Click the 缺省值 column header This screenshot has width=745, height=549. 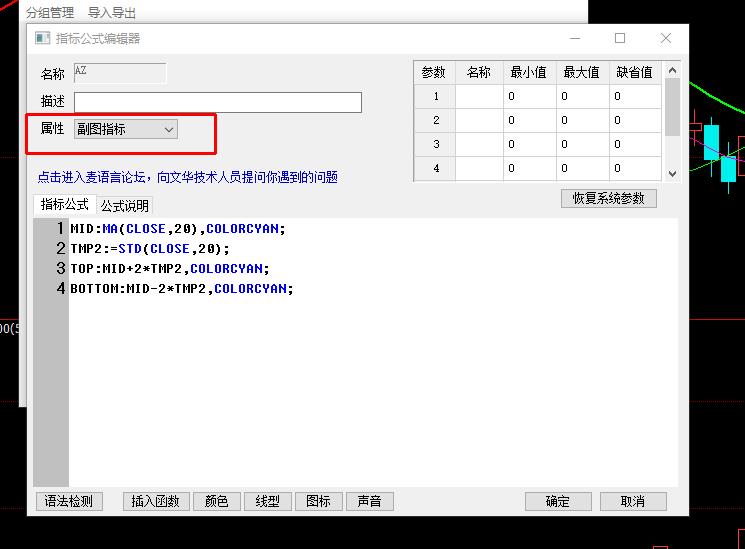click(x=635, y=72)
